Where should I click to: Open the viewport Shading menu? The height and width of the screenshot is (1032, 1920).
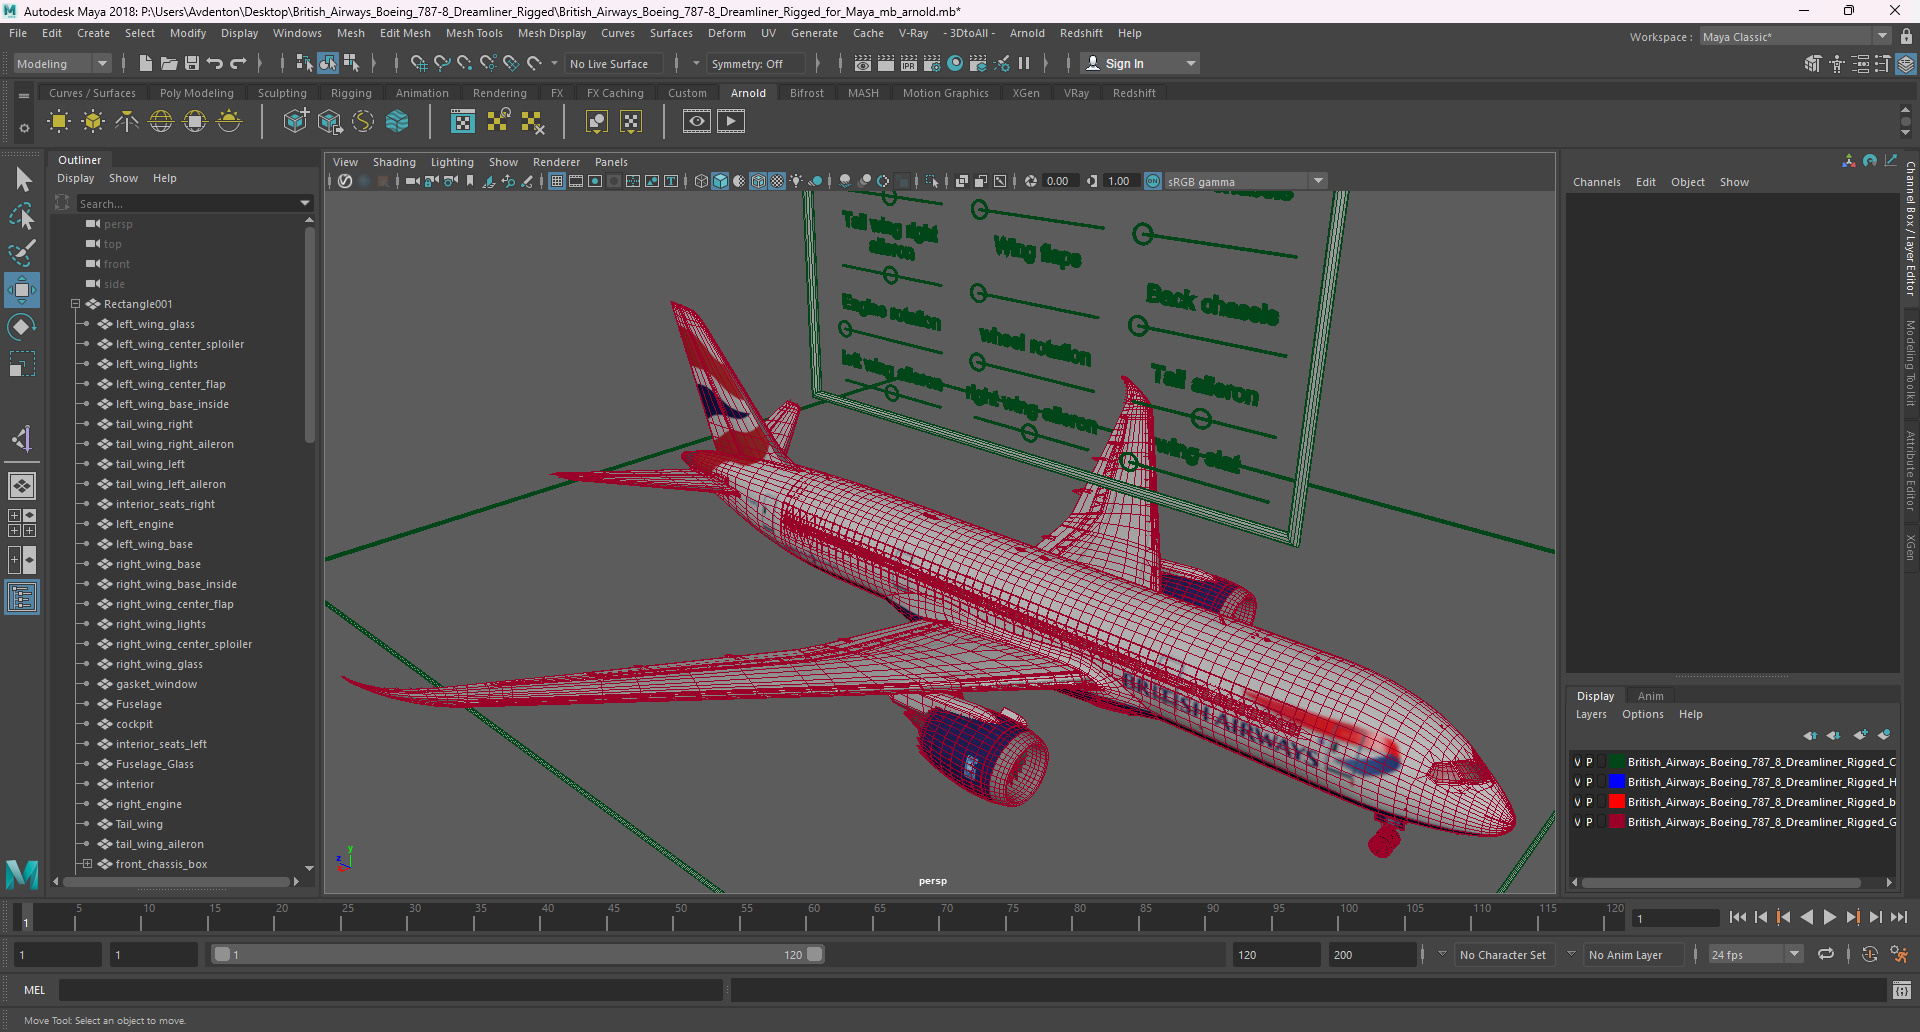pos(394,162)
